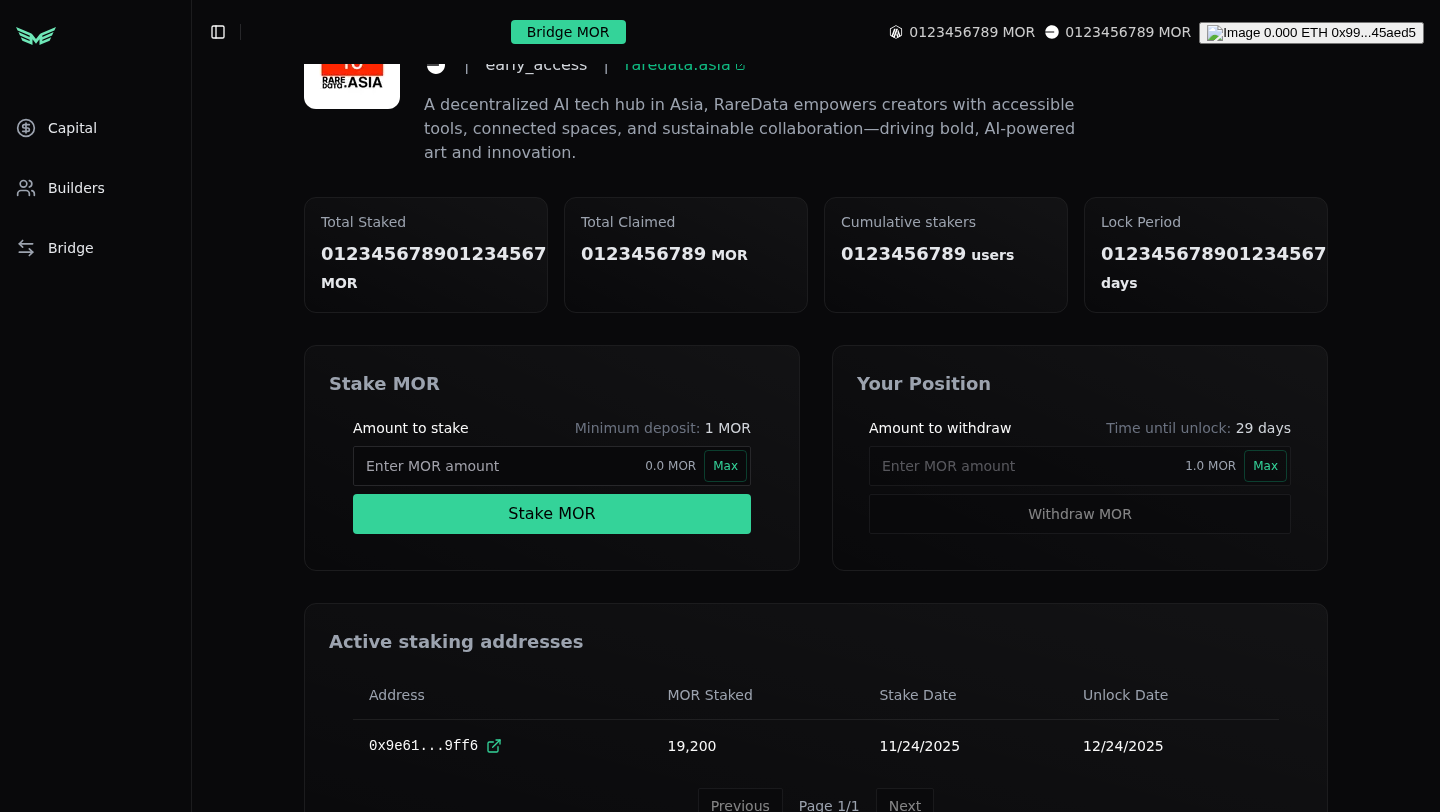Image resolution: width=1440 pixels, height=812 pixels.
Task: Click the Morpheus wings logo
Action: point(36,36)
